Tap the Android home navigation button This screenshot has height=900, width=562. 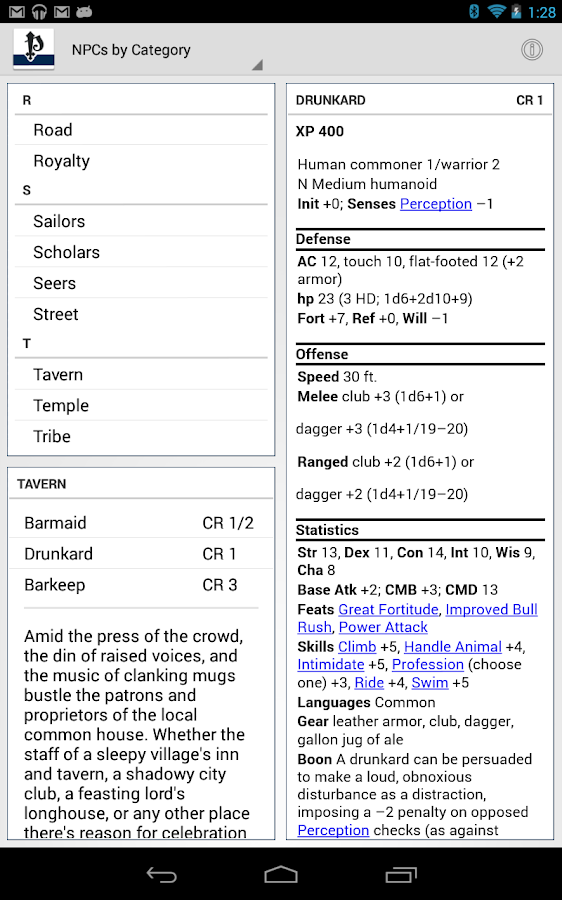coord(281,874)
